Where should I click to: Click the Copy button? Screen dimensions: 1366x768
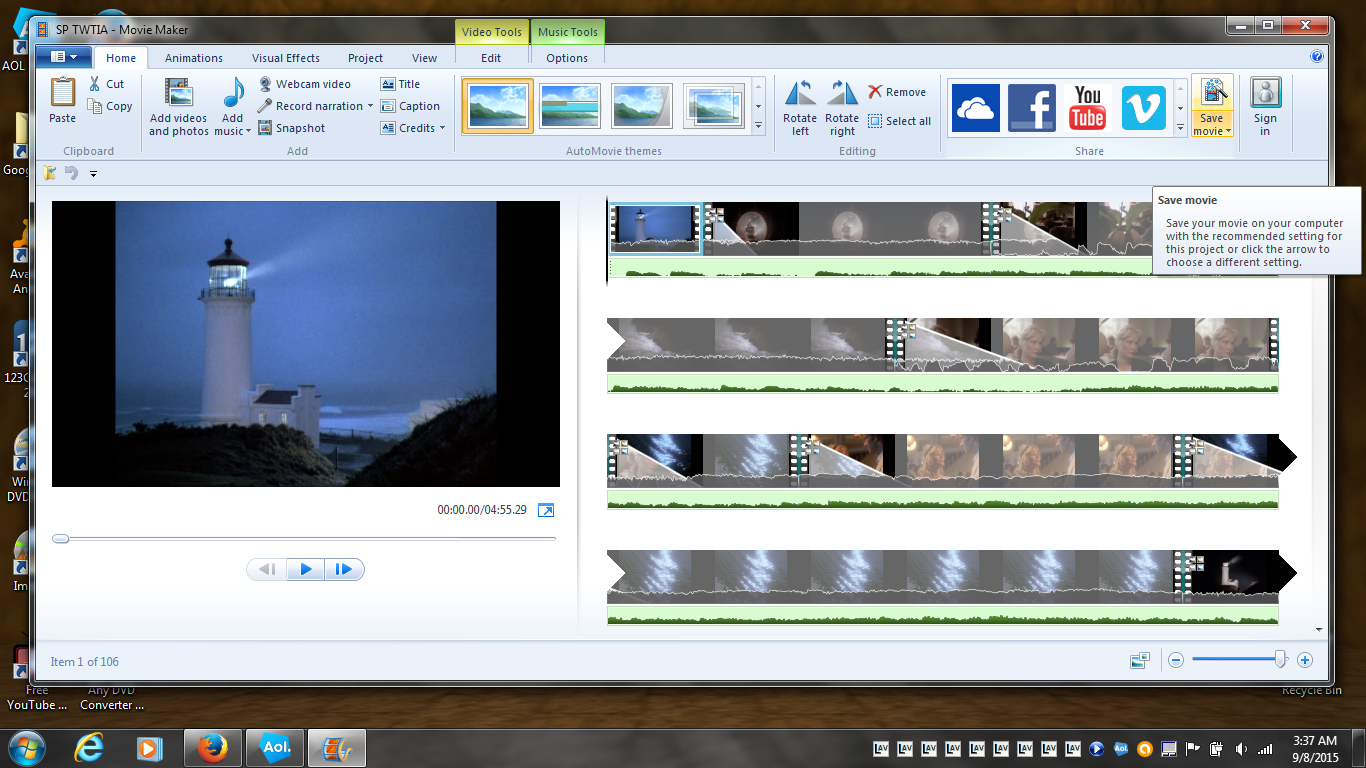tap(110, 106)
